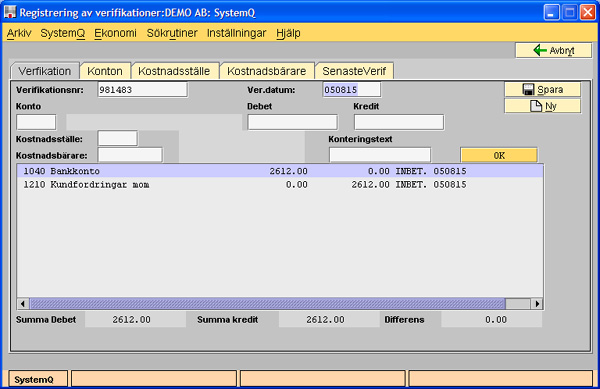Click the left arrow of horizontal scrollbar
600x389 pixels.
(x=23, y=304)
